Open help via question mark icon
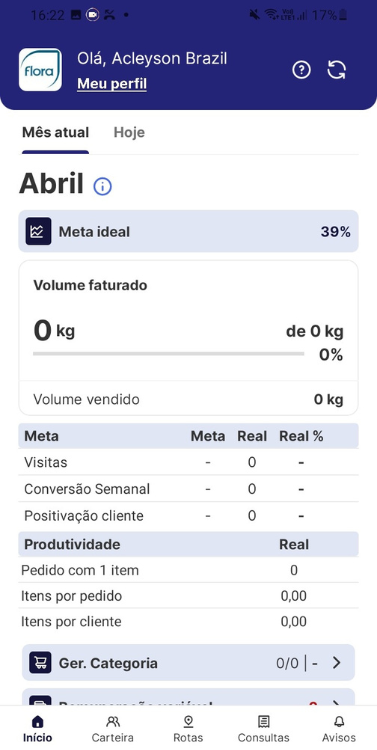The width and height of the screenshot is (377, 750). (301, 70)
